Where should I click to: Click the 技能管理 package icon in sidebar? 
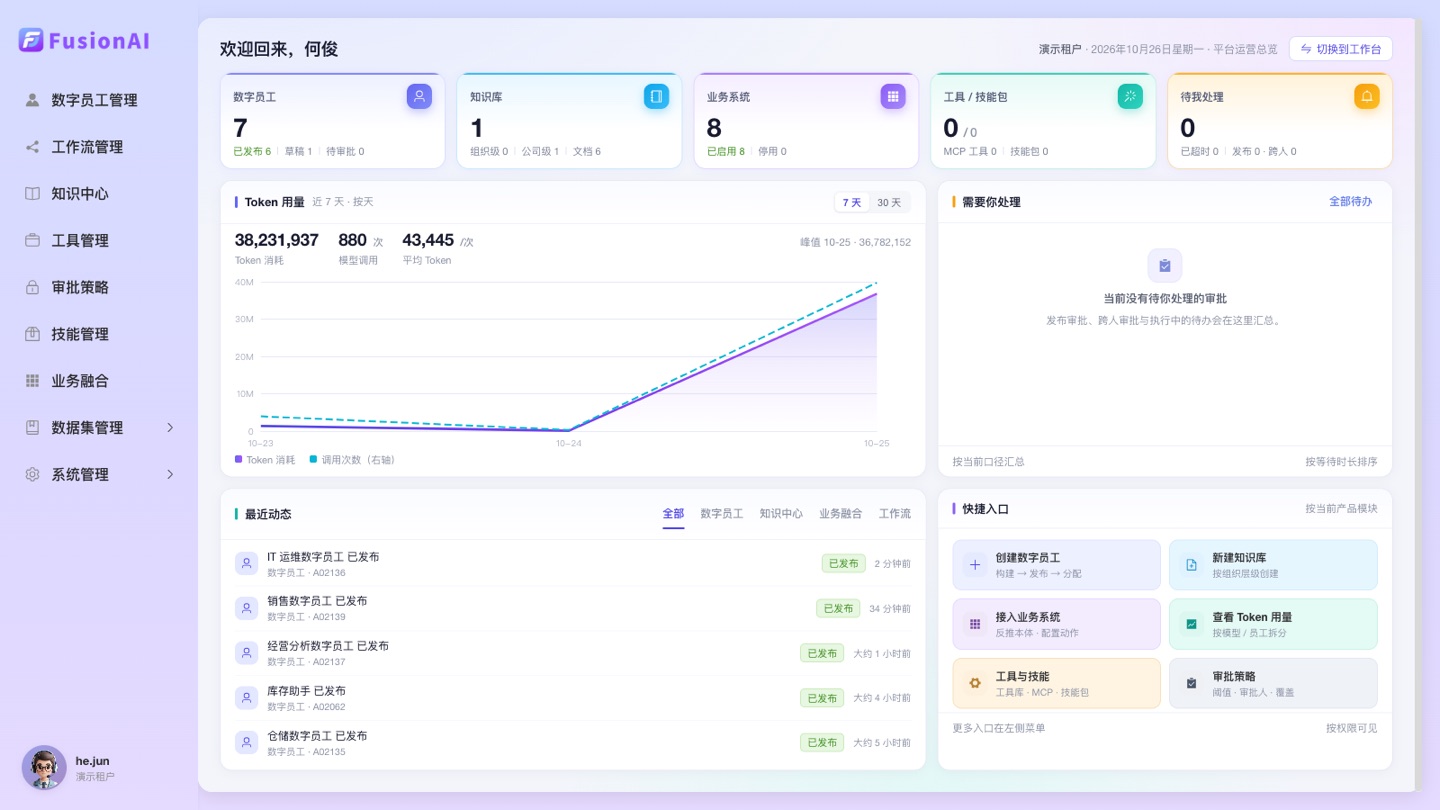tap(32, 334)
